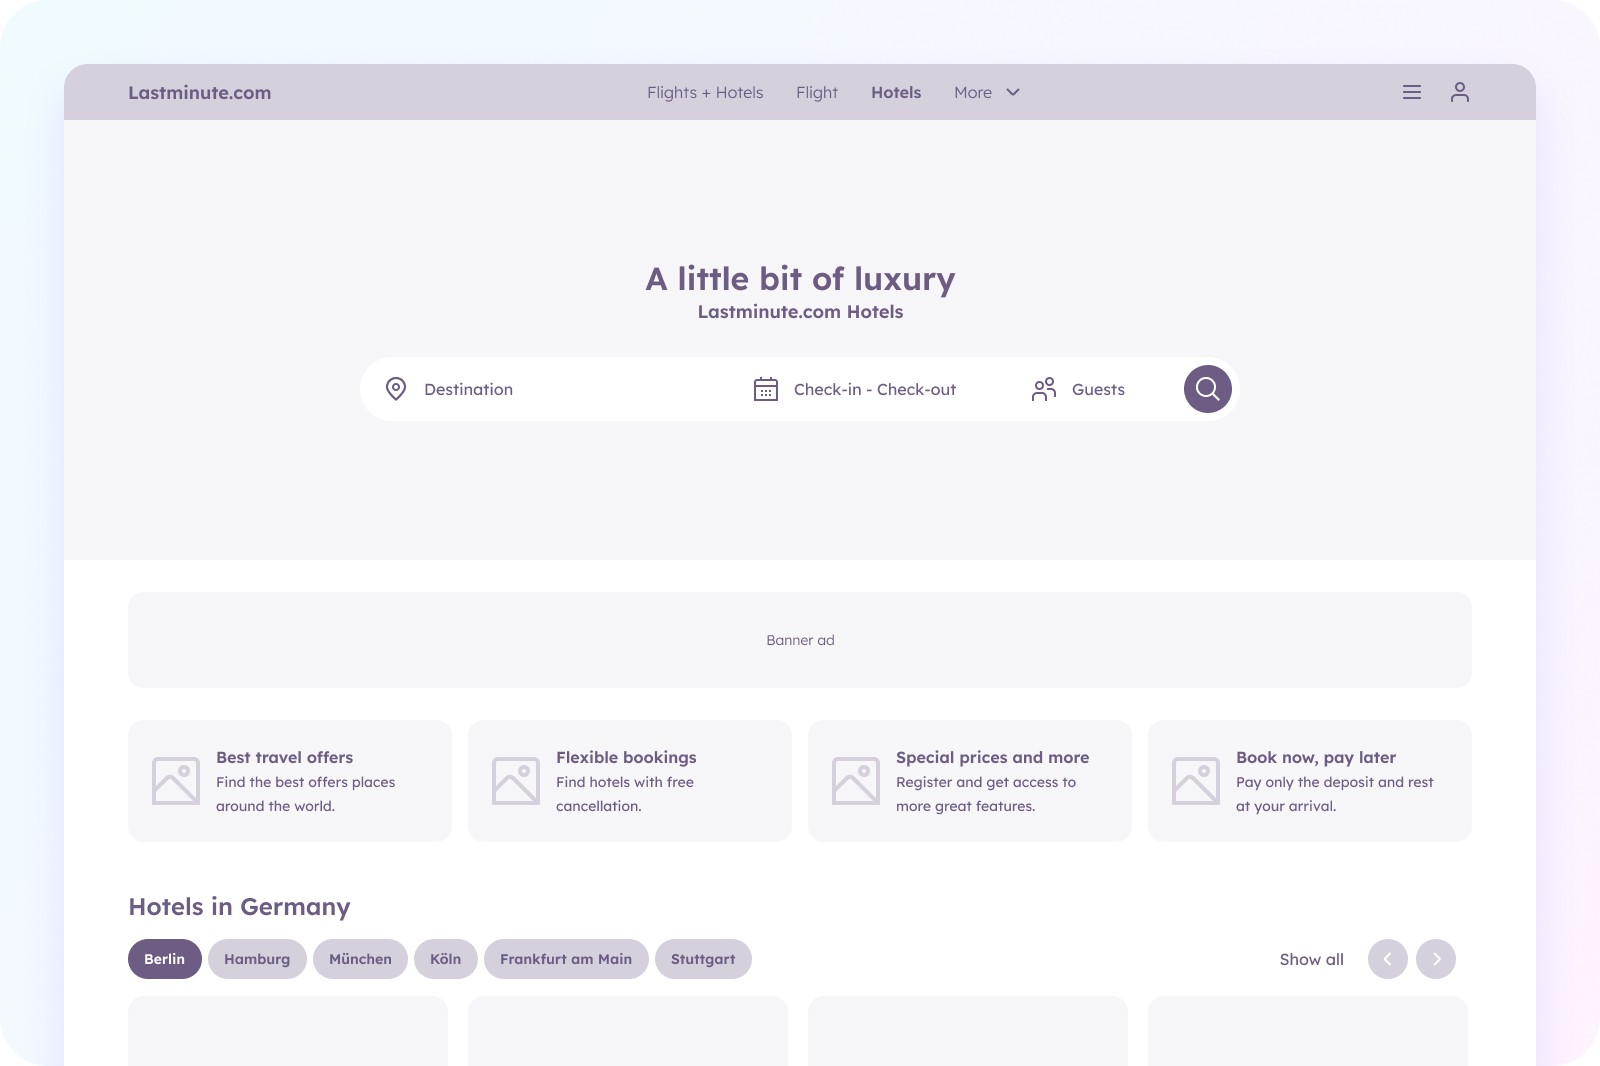Open the Flexible bookings title

point(626,757)
